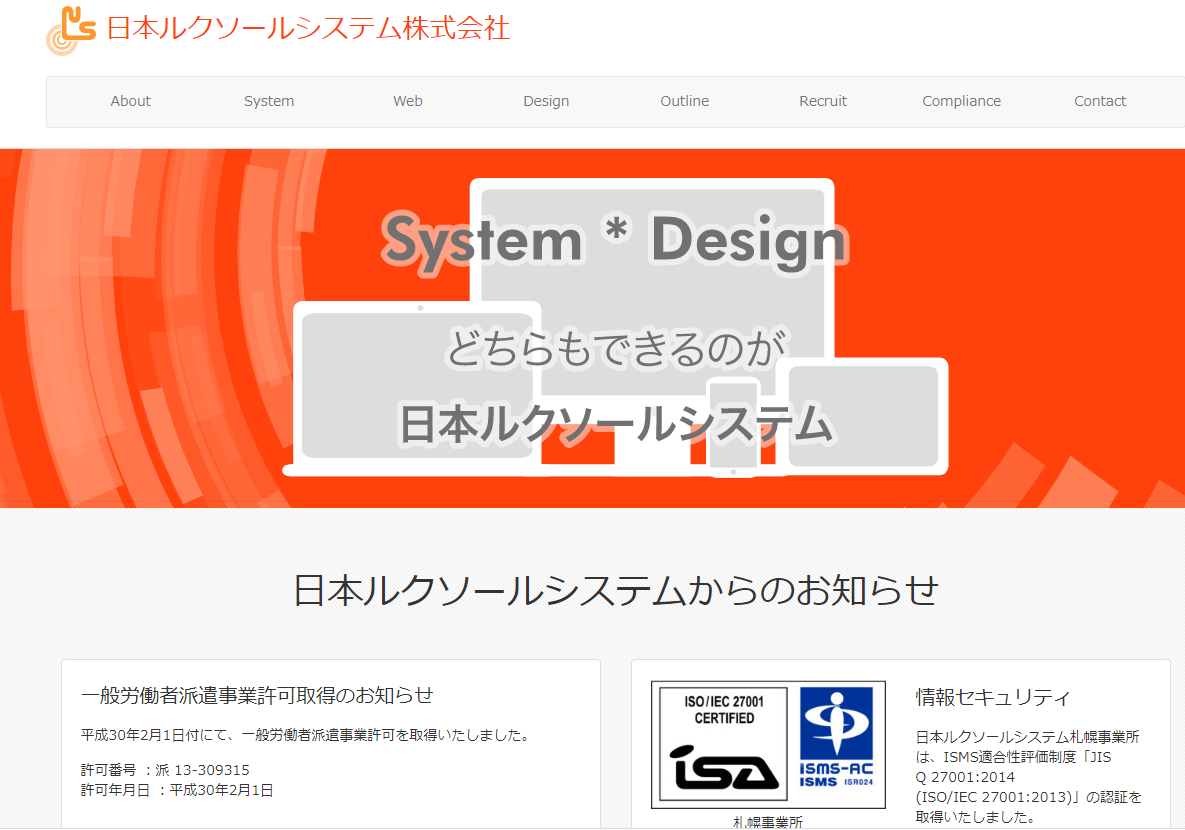Click the 情報セキュリティ heading
The height and width of the screenshot is (830, 1185).
coord(993,697)
